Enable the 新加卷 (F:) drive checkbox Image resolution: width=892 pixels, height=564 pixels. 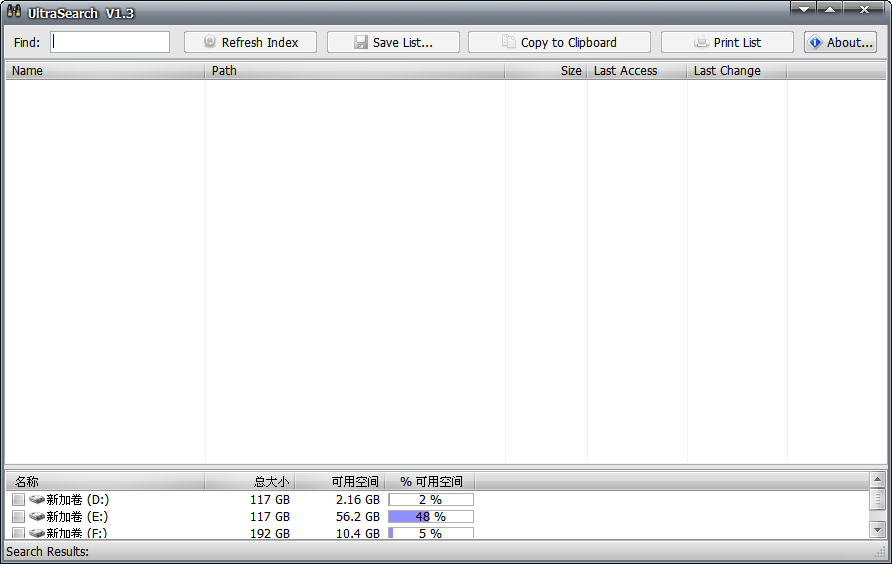pyautogui.click(x=19, y=533)
